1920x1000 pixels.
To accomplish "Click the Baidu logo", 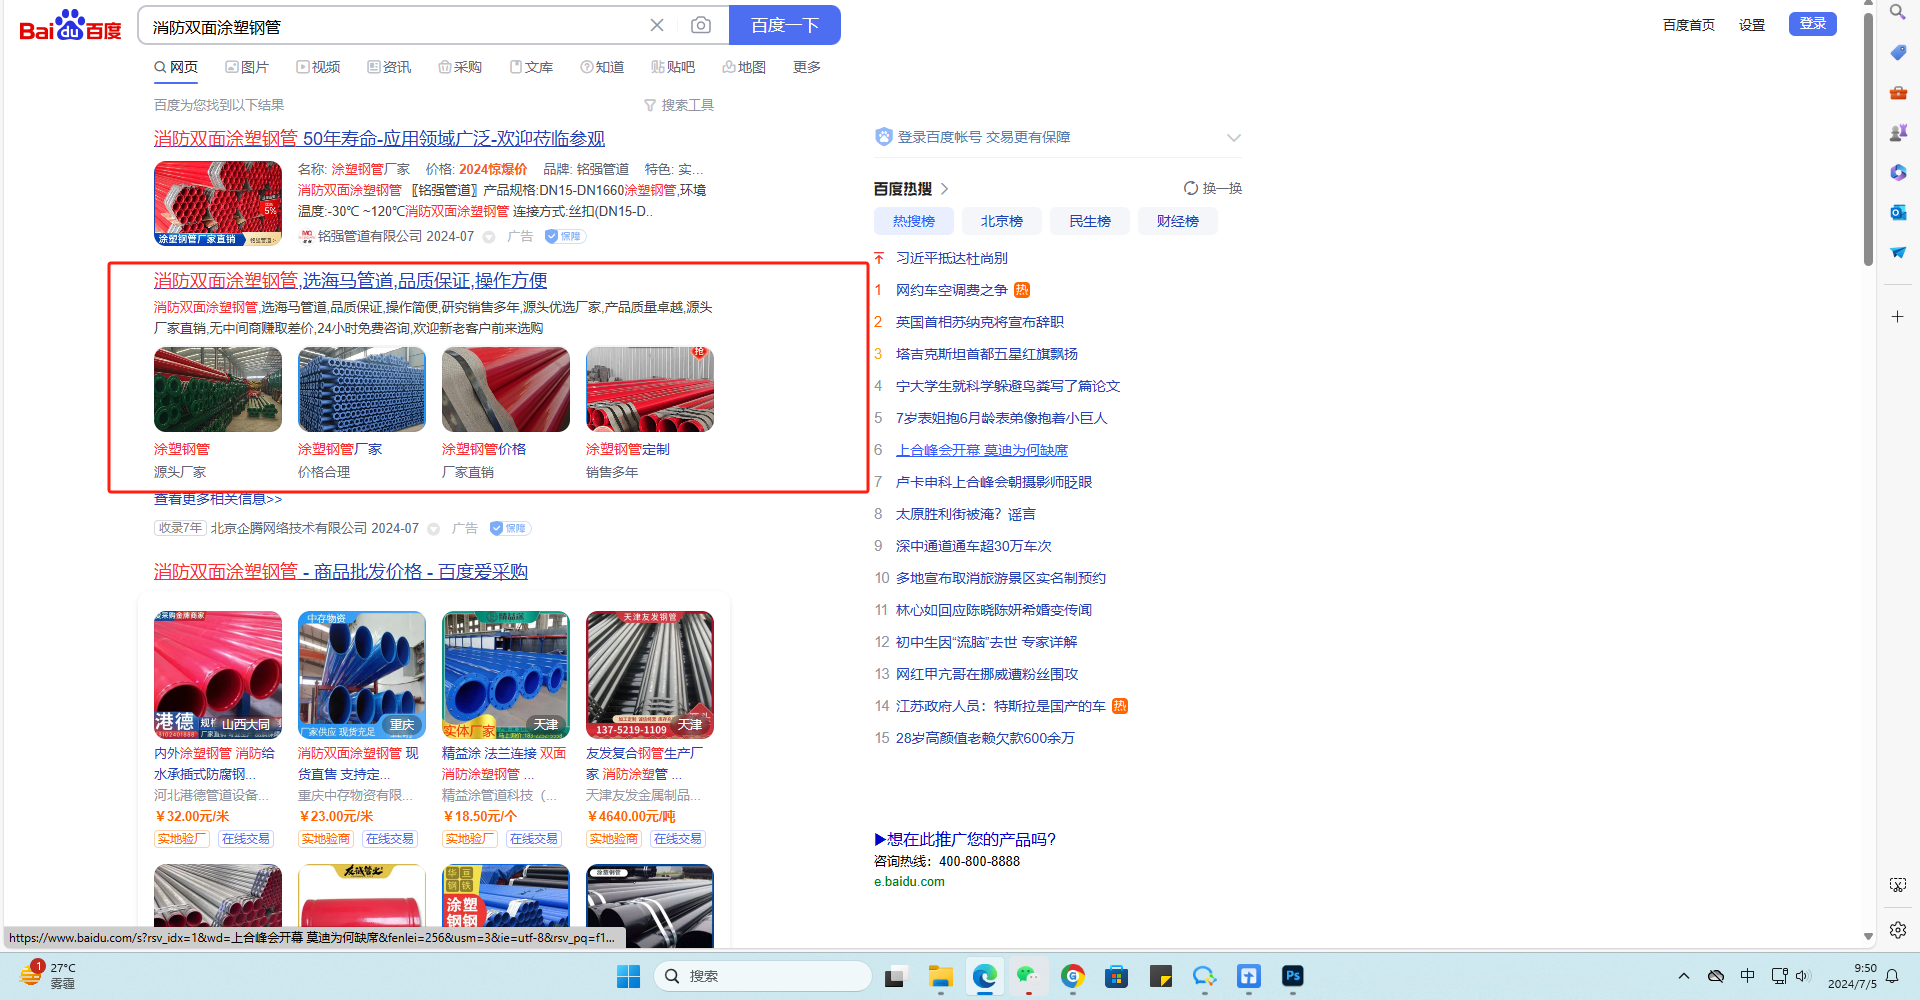I will click(x=70, y=25).
